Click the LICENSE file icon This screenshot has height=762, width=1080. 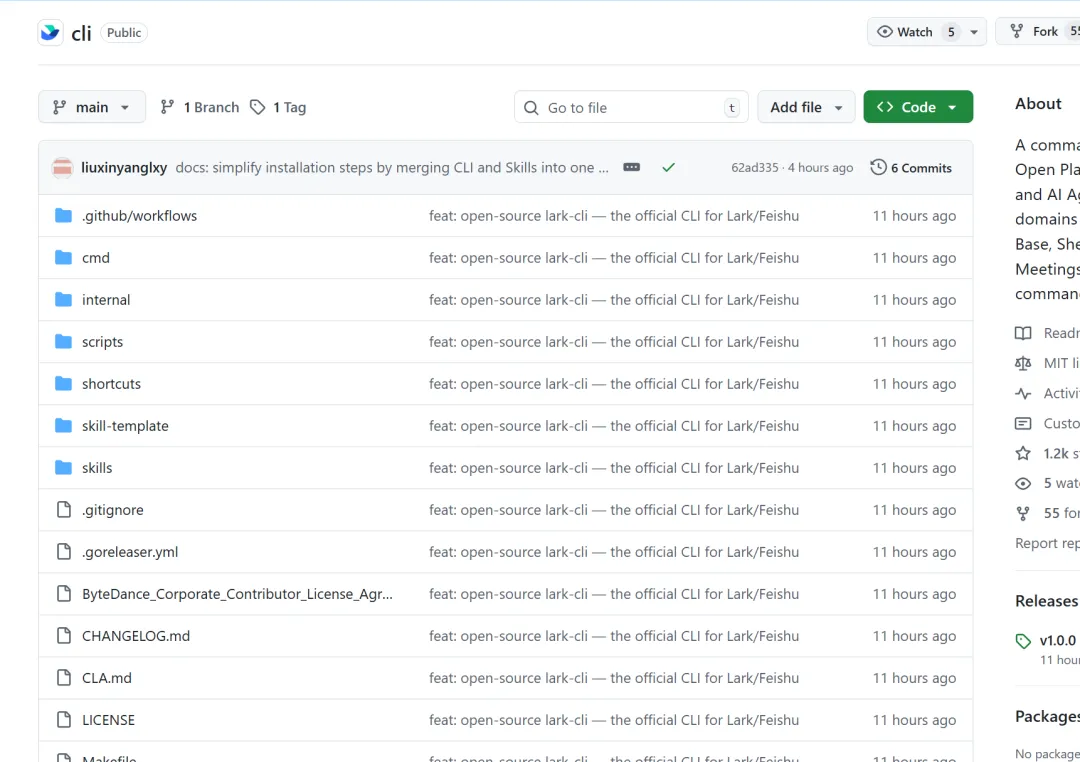pyautogui.click(x=63, y=720)
